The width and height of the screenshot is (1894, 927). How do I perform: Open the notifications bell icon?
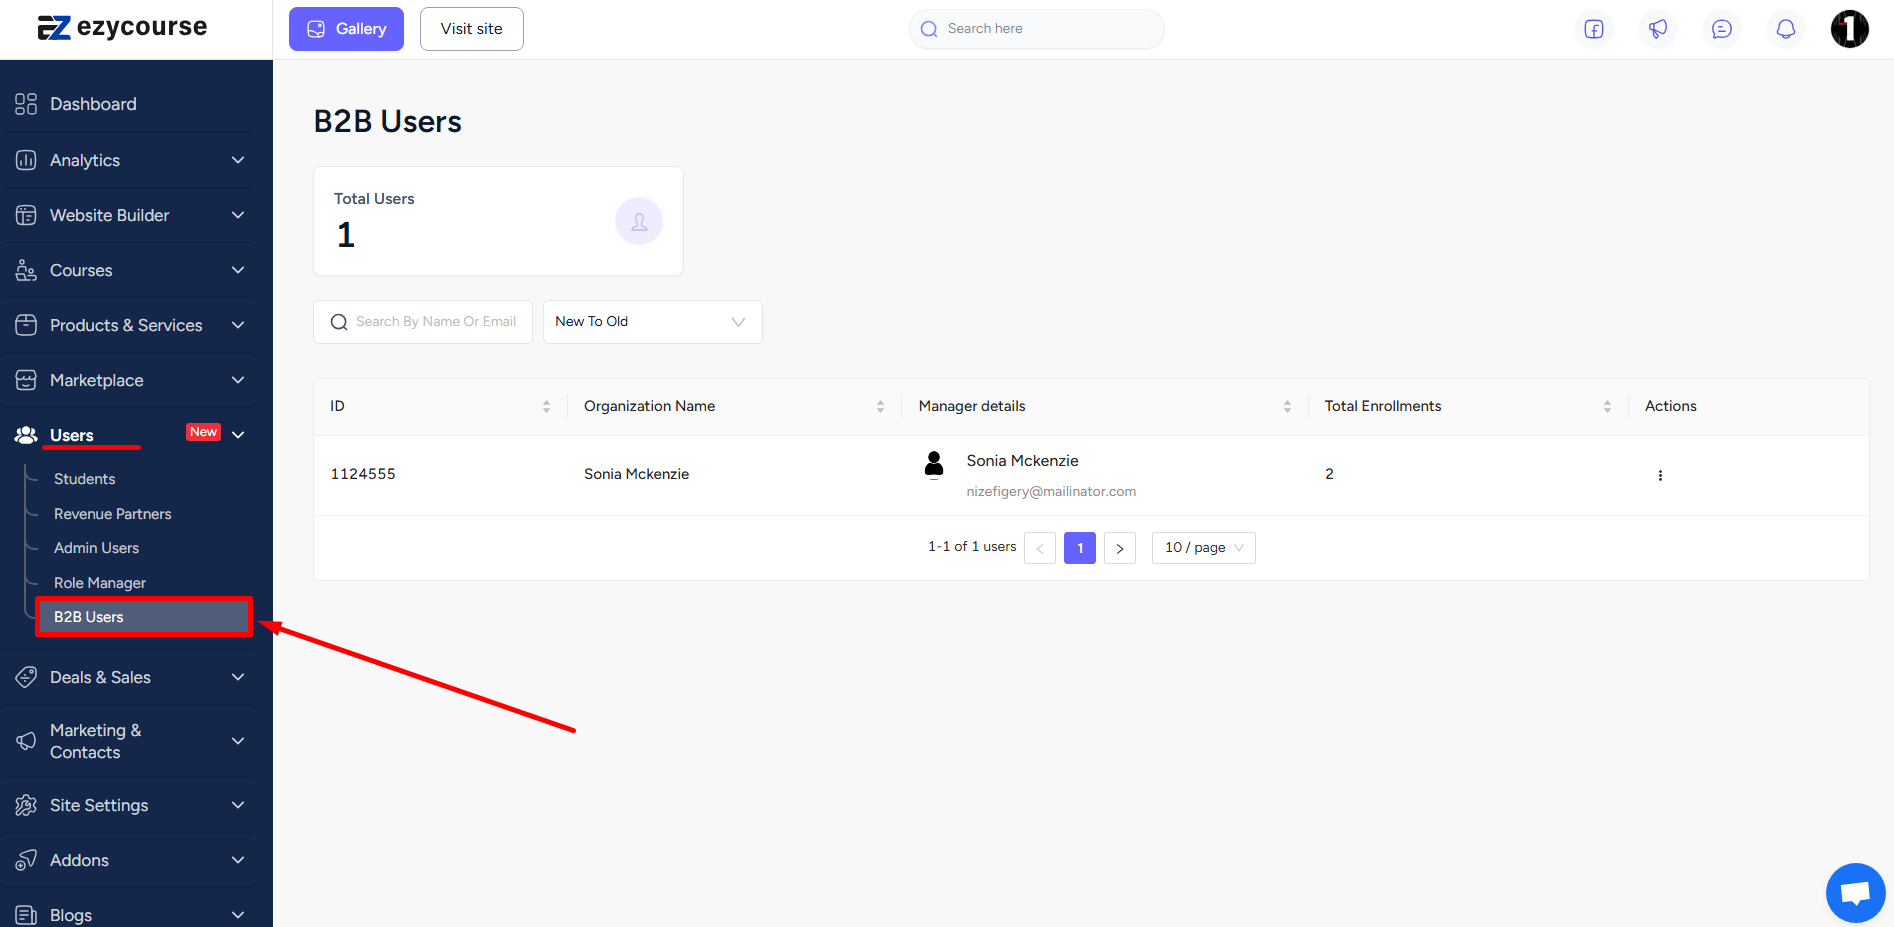(x=1786, y=29)
